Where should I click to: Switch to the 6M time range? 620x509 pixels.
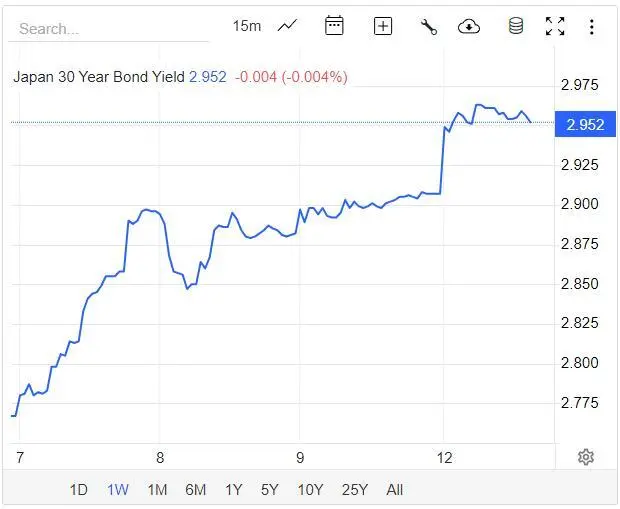coord(195,490)
